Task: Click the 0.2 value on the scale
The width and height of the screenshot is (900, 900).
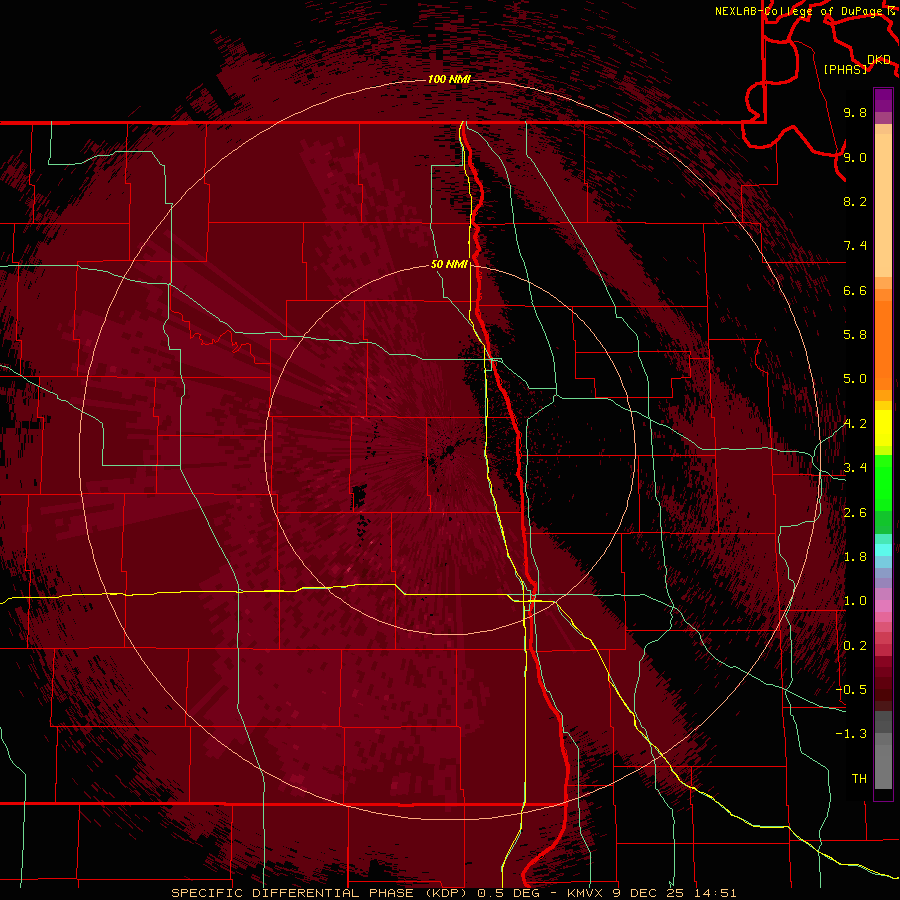Action: 855,646
